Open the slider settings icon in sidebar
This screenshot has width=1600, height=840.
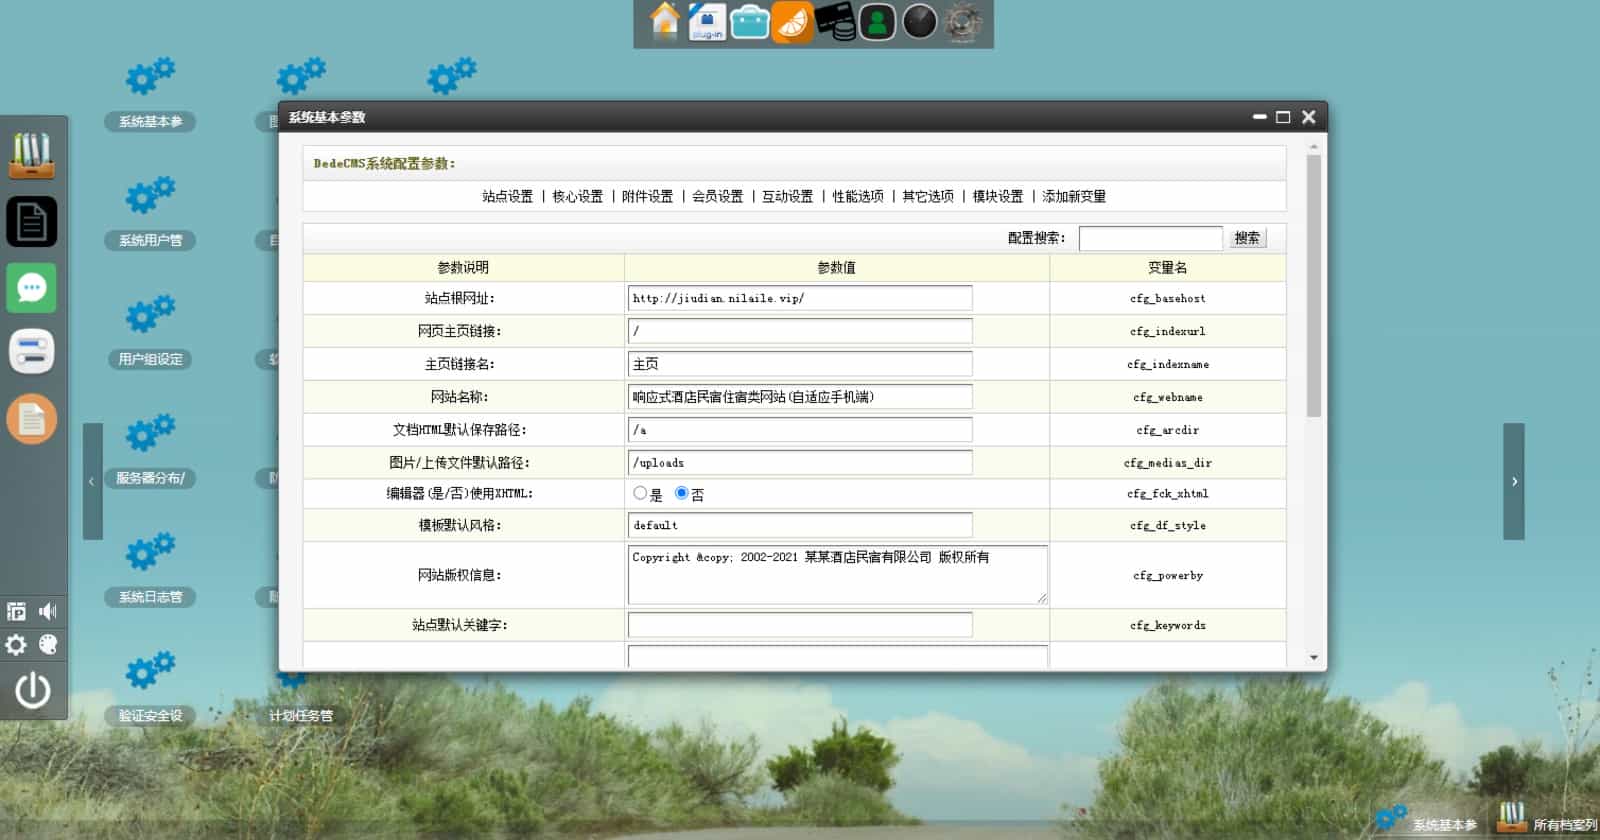pyautogui.click(x=32, y=352)
